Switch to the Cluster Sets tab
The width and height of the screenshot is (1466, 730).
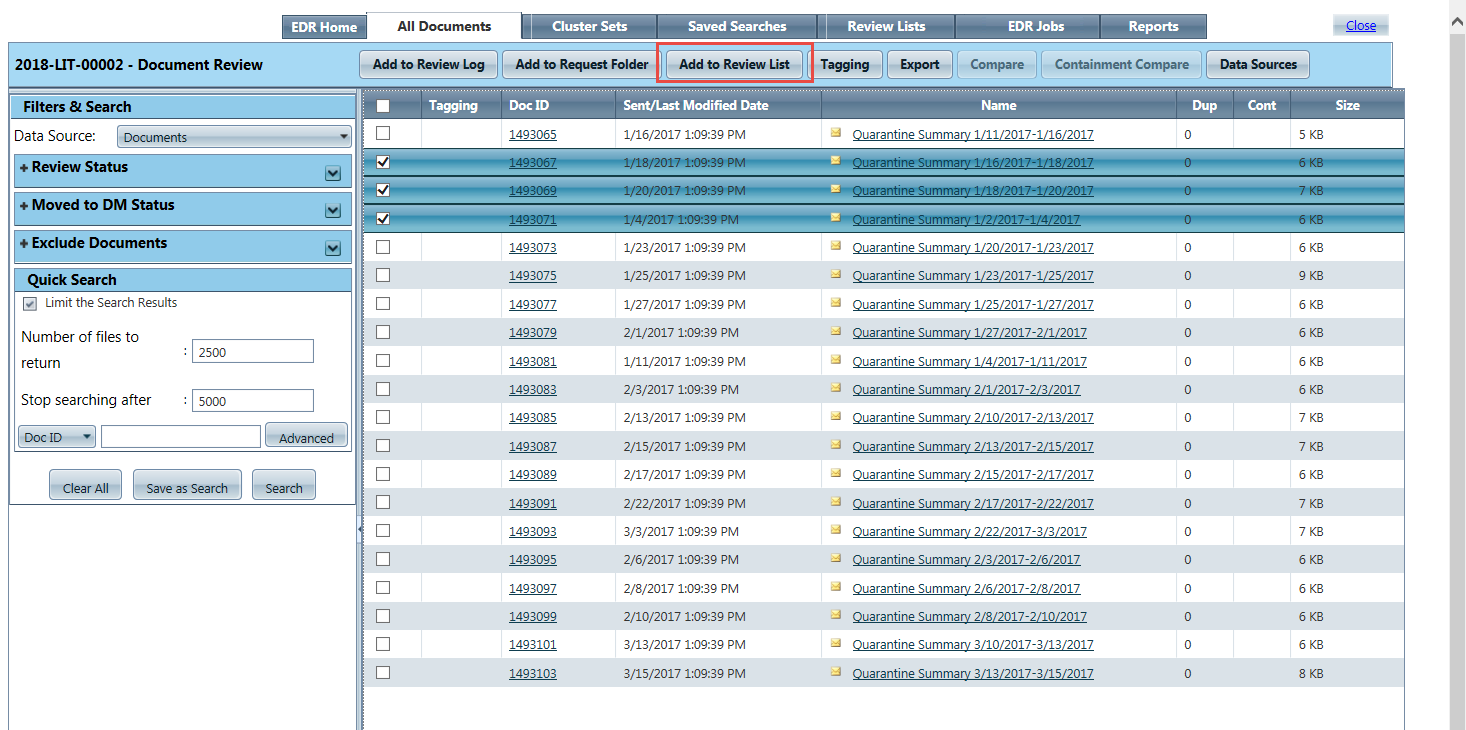(x=589, y=26)
